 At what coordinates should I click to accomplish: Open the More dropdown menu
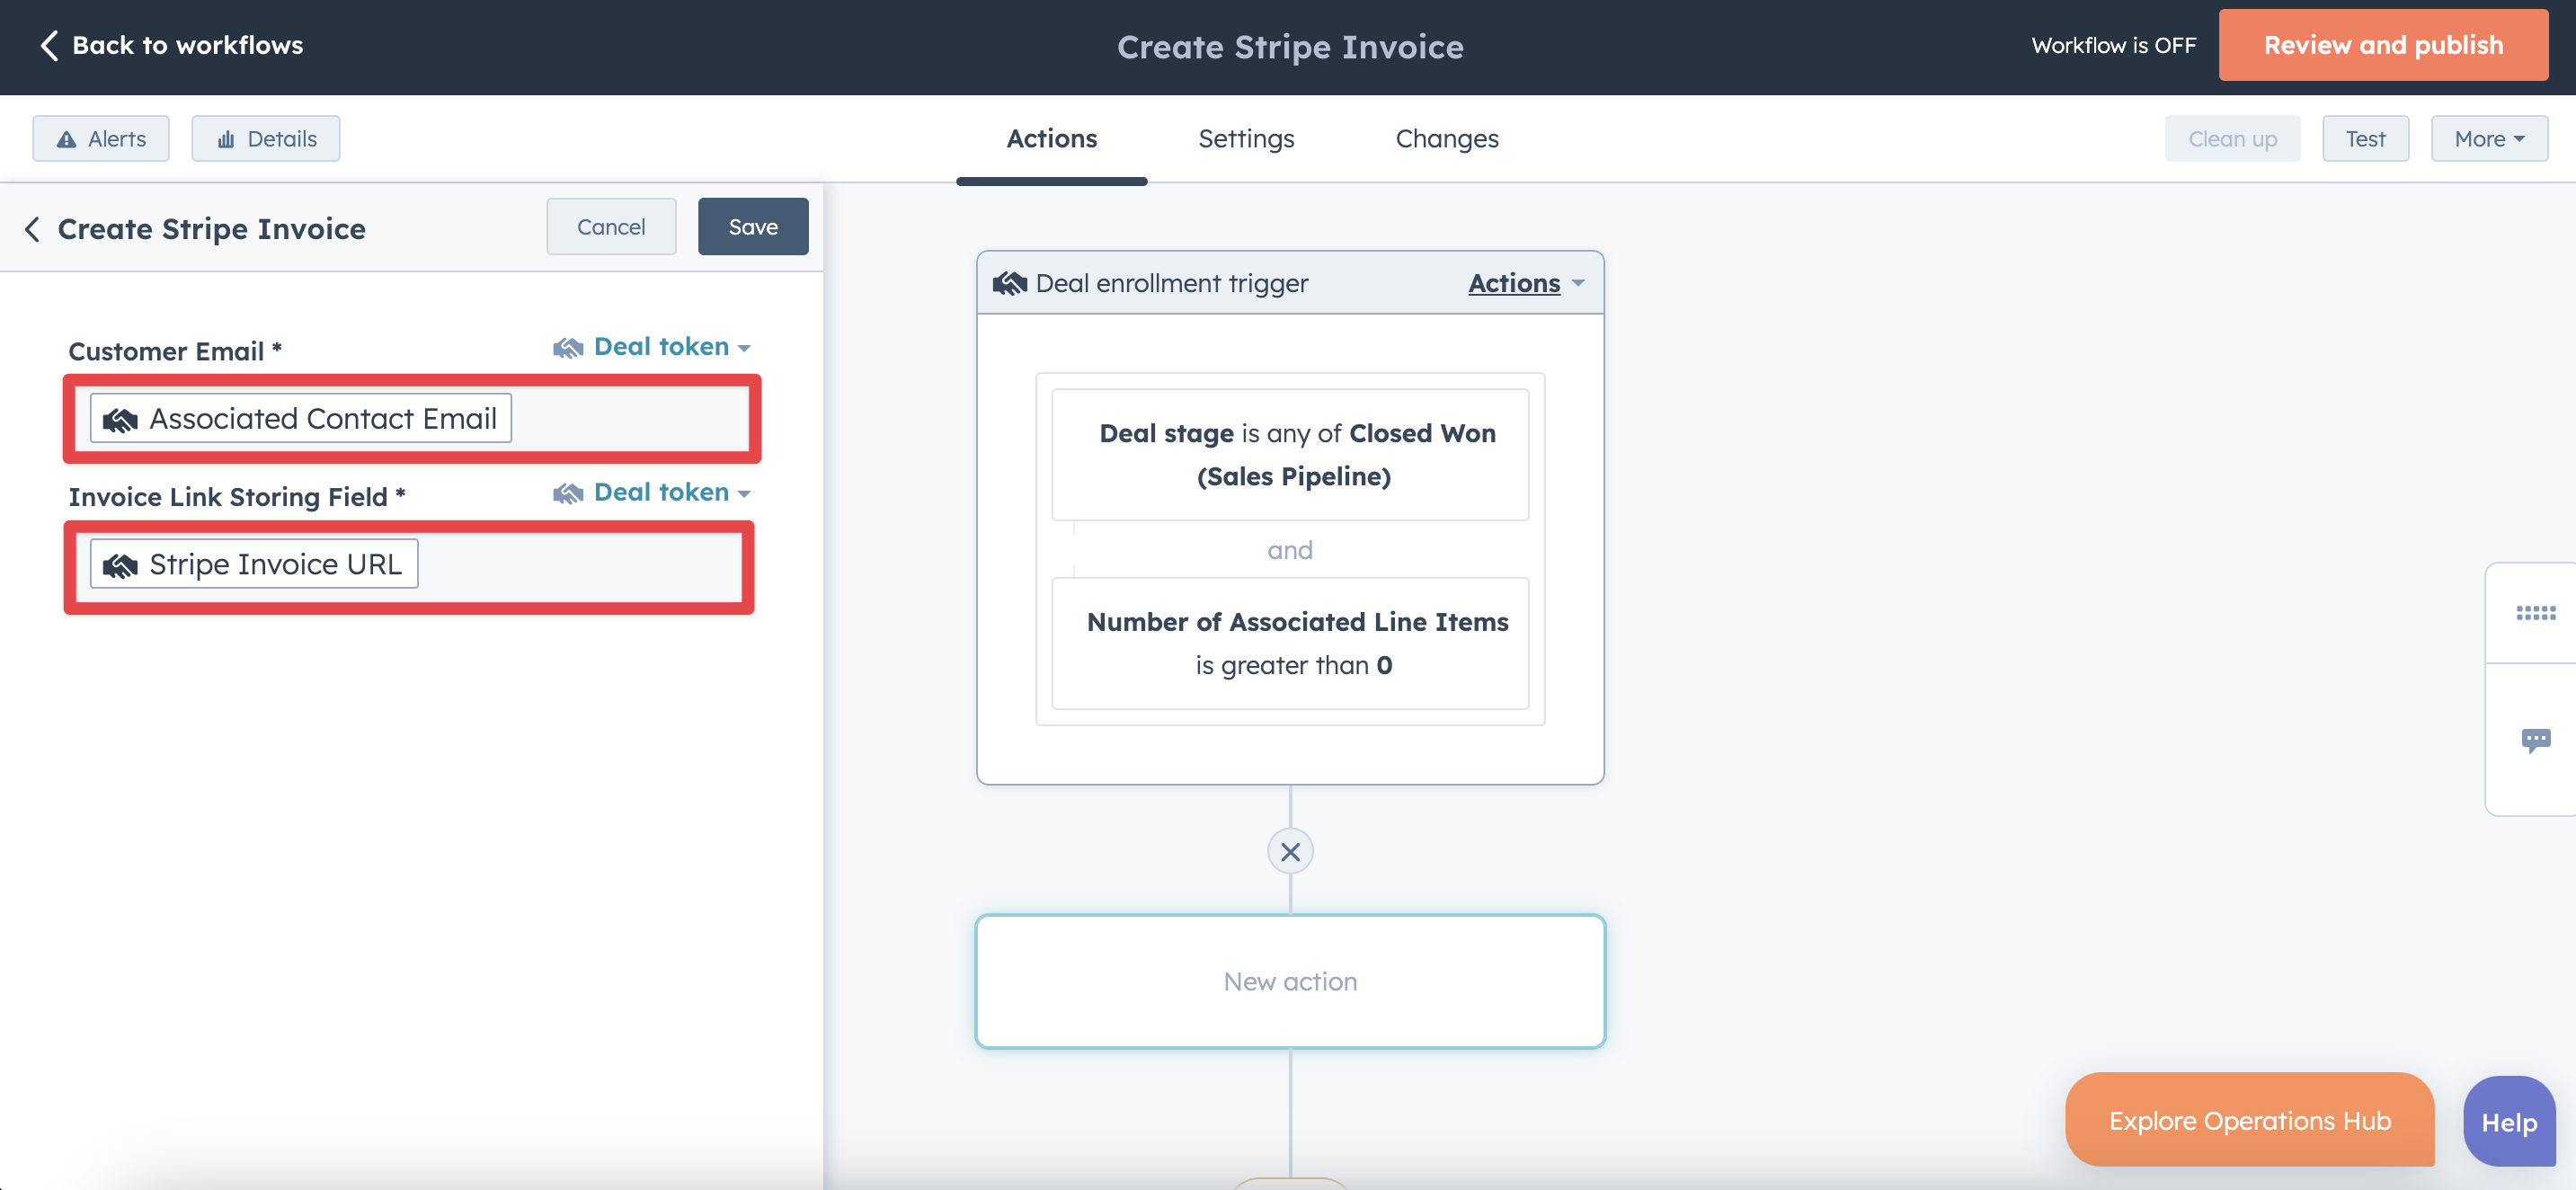[2489, 139]
